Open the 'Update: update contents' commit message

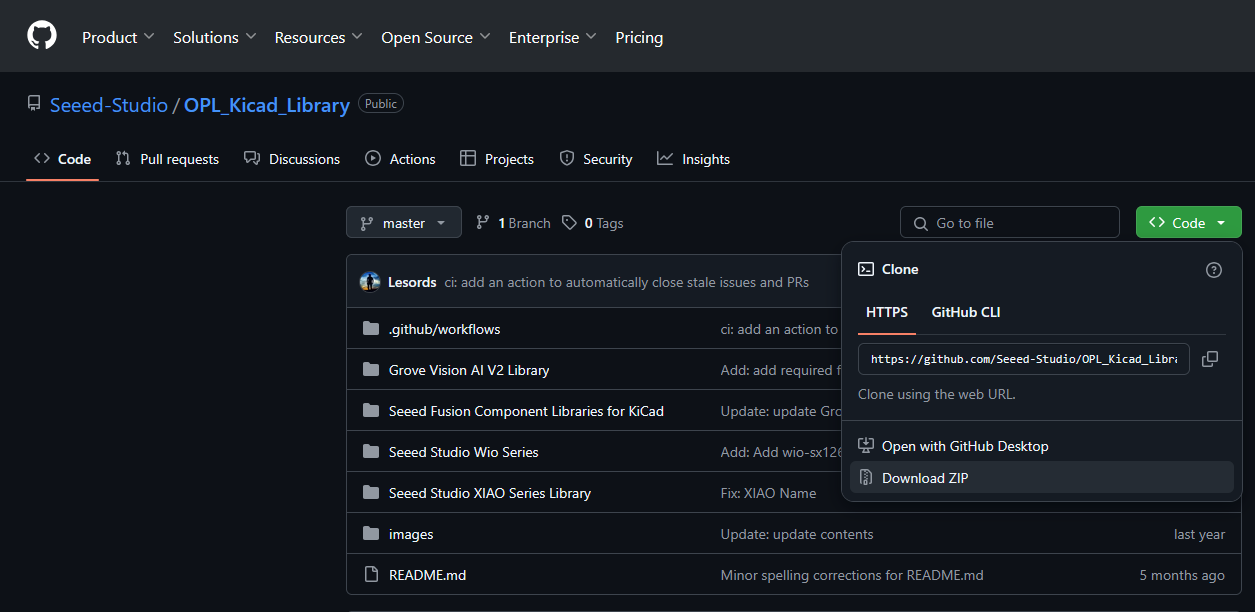tap(797, 534)
